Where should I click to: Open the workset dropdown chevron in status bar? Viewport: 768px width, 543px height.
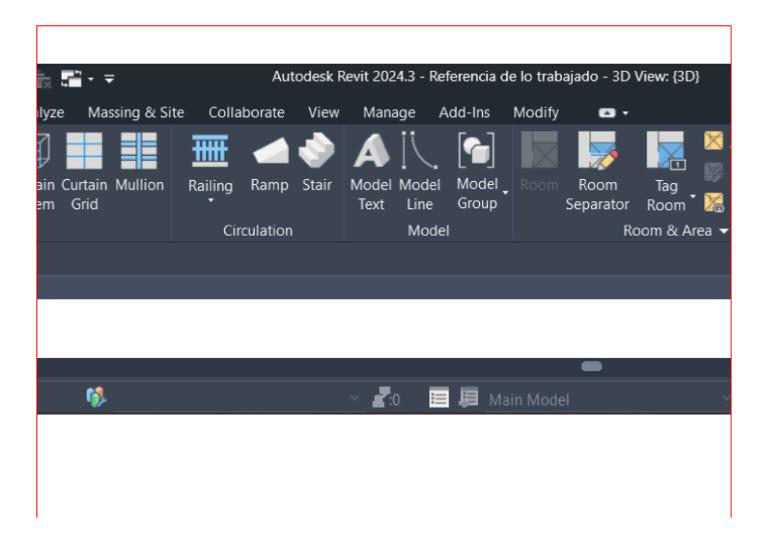pos(354,398)
